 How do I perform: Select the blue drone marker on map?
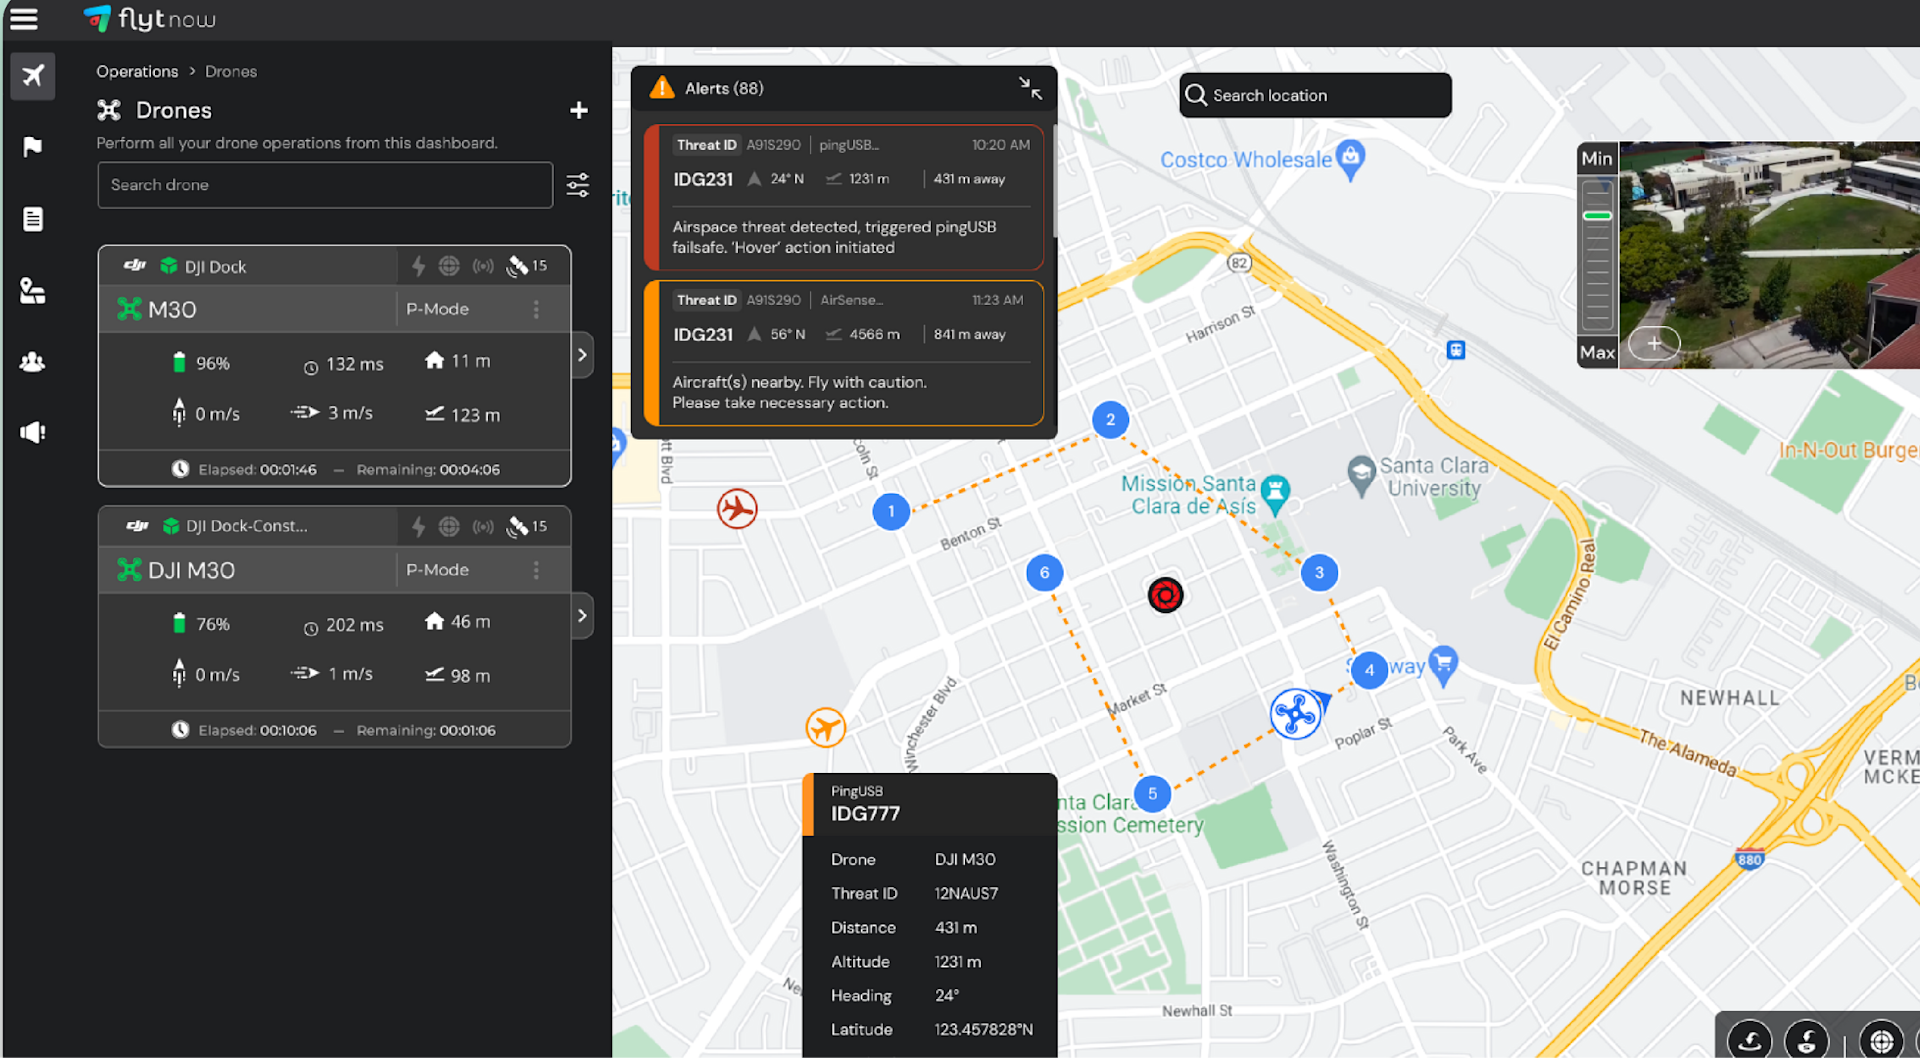pos(1296,714)
